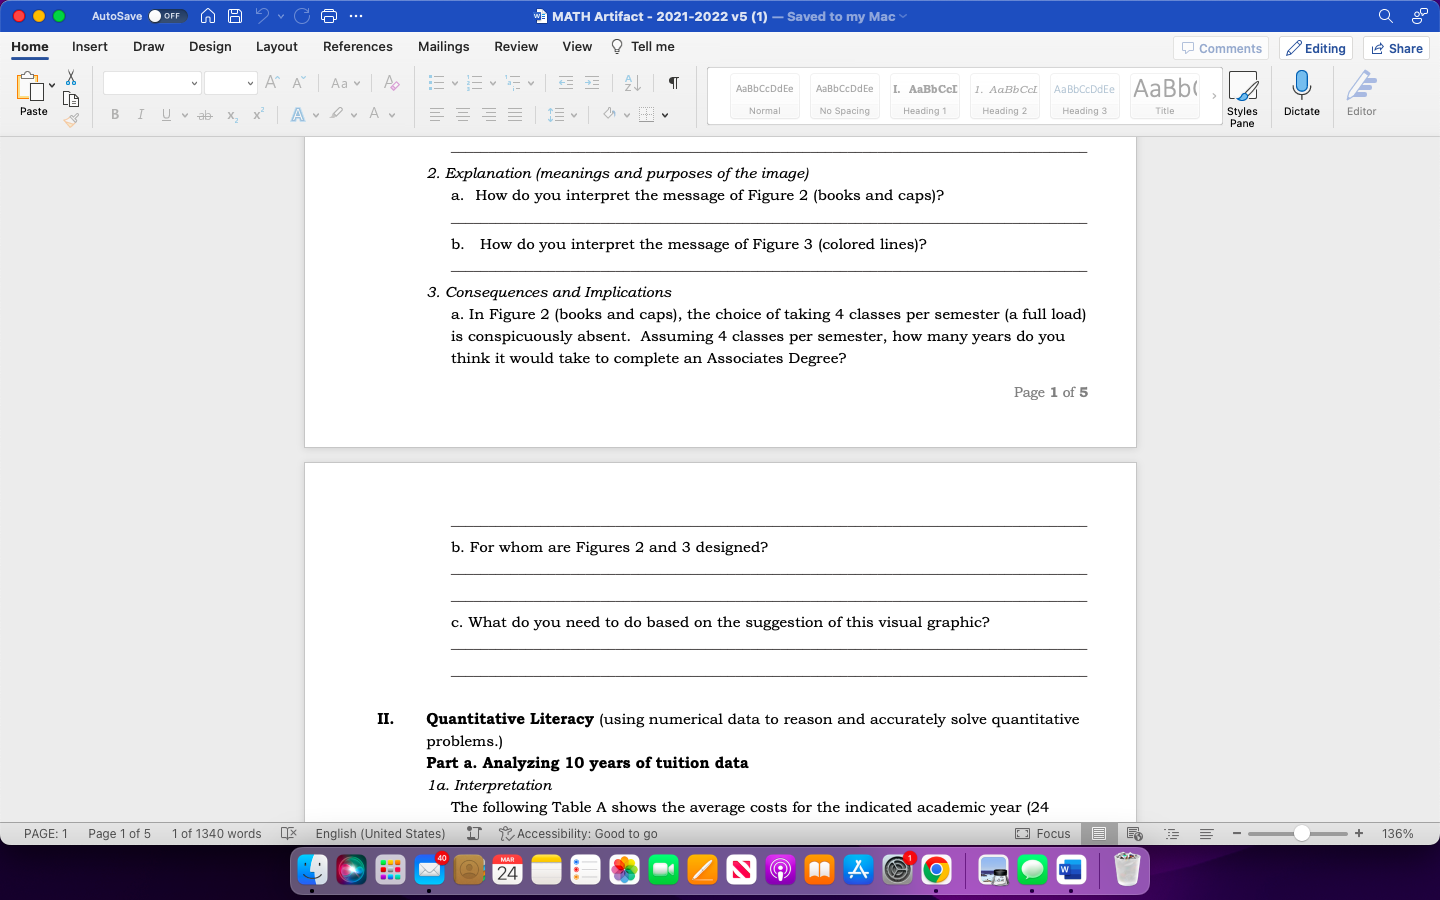This screenshot has width=1440, height=900.
Task: Open the Font name dropdown
Action: (195, 82)
